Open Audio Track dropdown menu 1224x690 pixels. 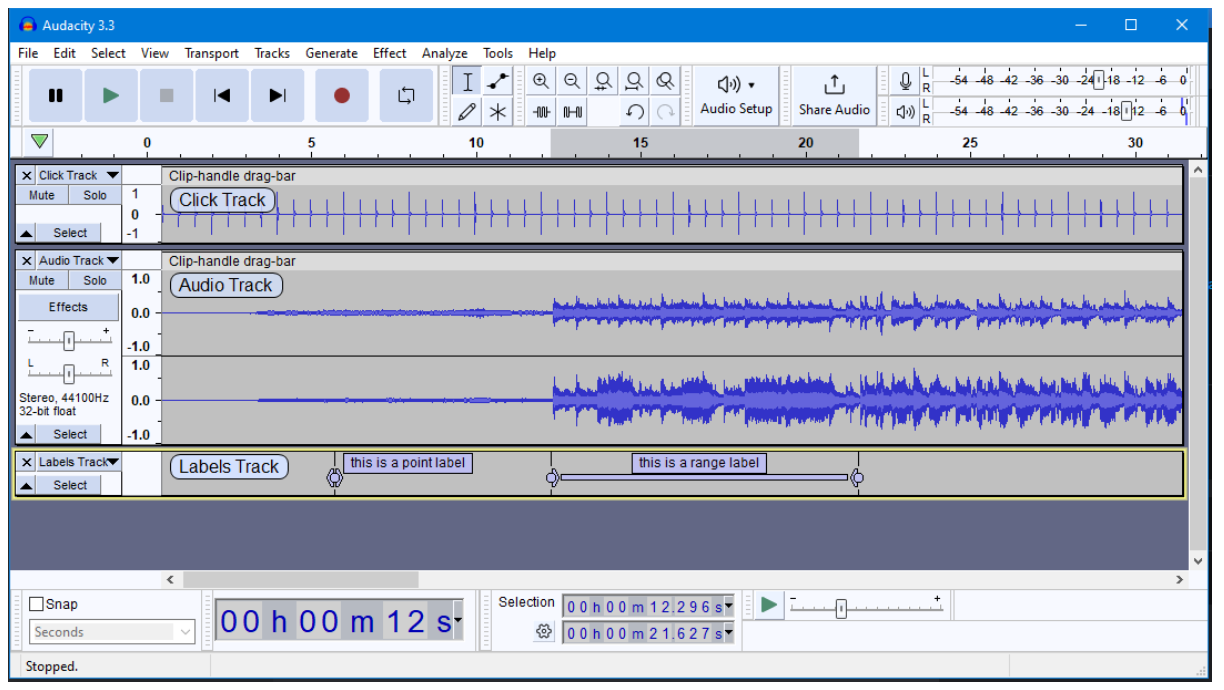click(78, 261)
